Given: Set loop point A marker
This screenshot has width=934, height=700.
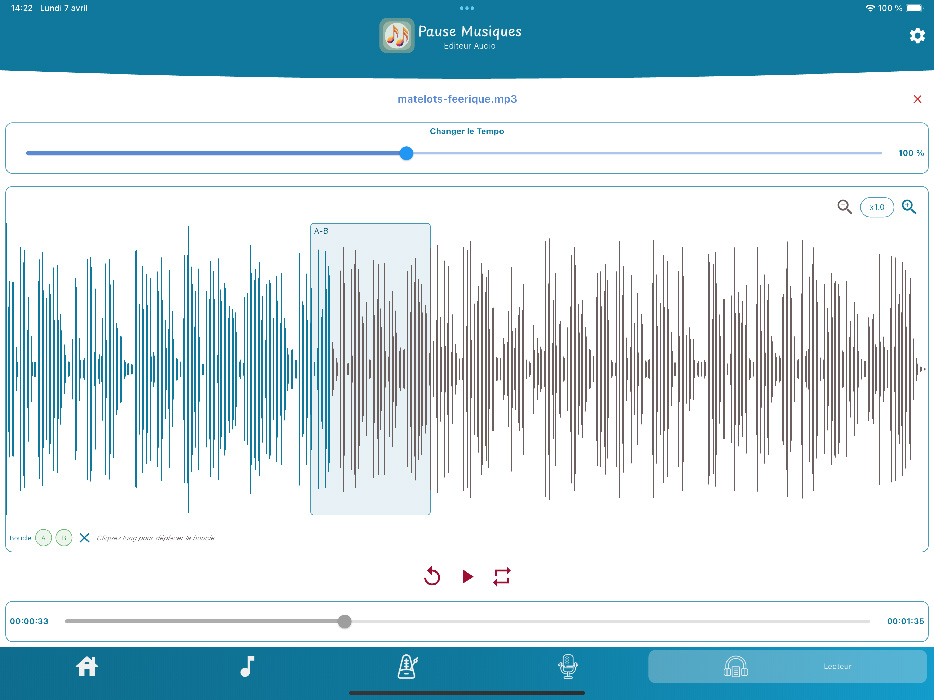Looking at the screenshot, I should coord(43,538).
